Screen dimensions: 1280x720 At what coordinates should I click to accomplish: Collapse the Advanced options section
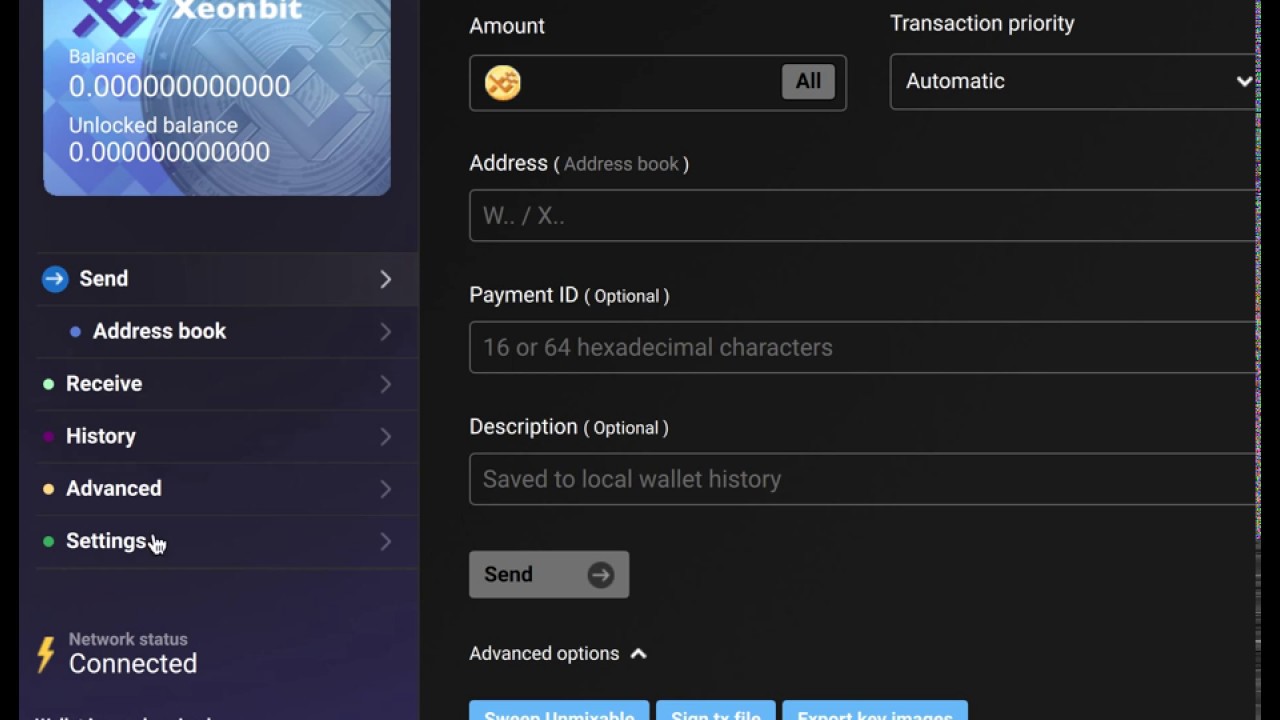pyautogui.click(x=558, y=654)
